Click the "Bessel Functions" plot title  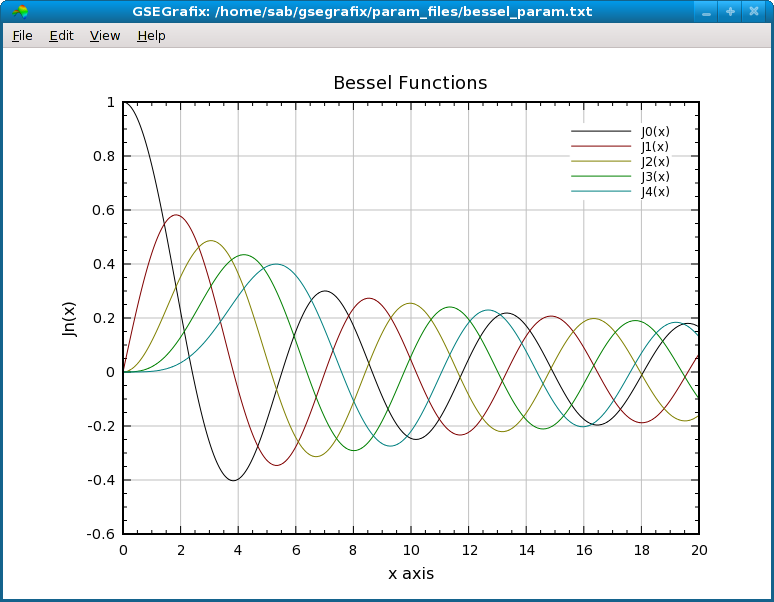tap(410, 83)
